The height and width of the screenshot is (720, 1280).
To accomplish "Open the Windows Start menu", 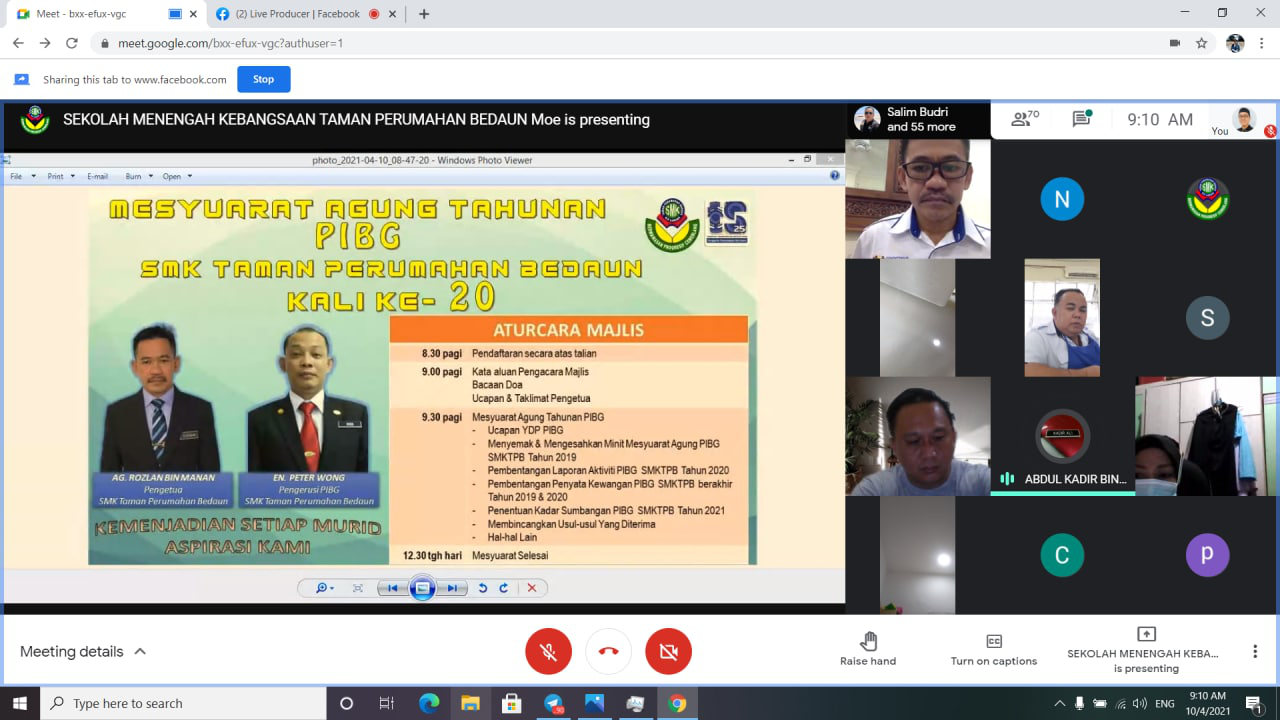I will tap(20, 703).
